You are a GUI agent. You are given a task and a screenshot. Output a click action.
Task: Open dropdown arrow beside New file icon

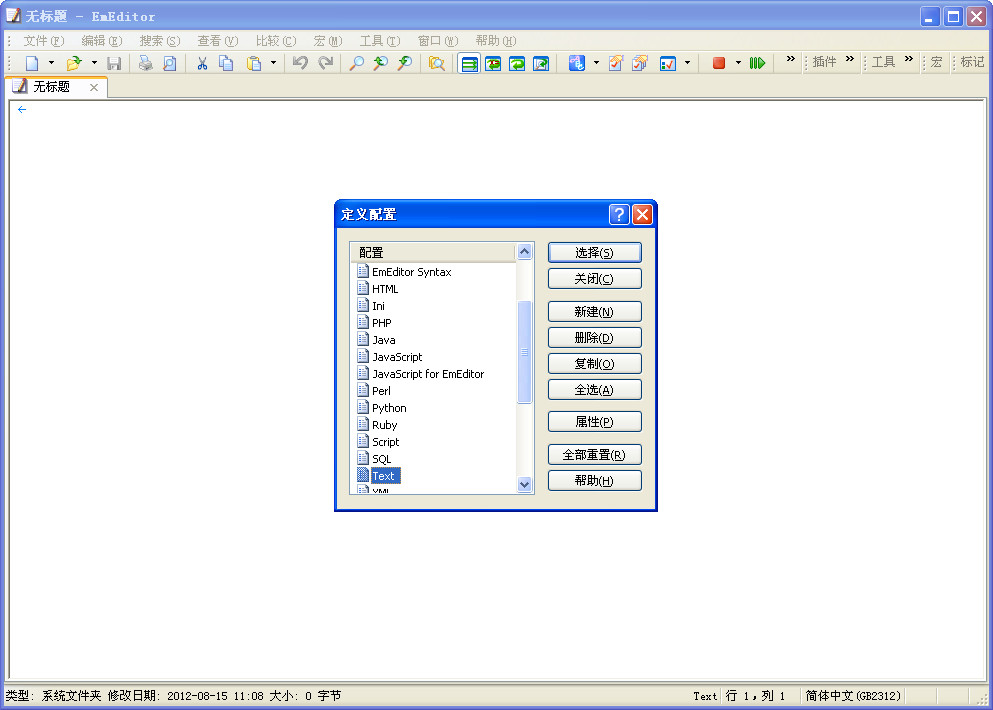pos(52,63)
